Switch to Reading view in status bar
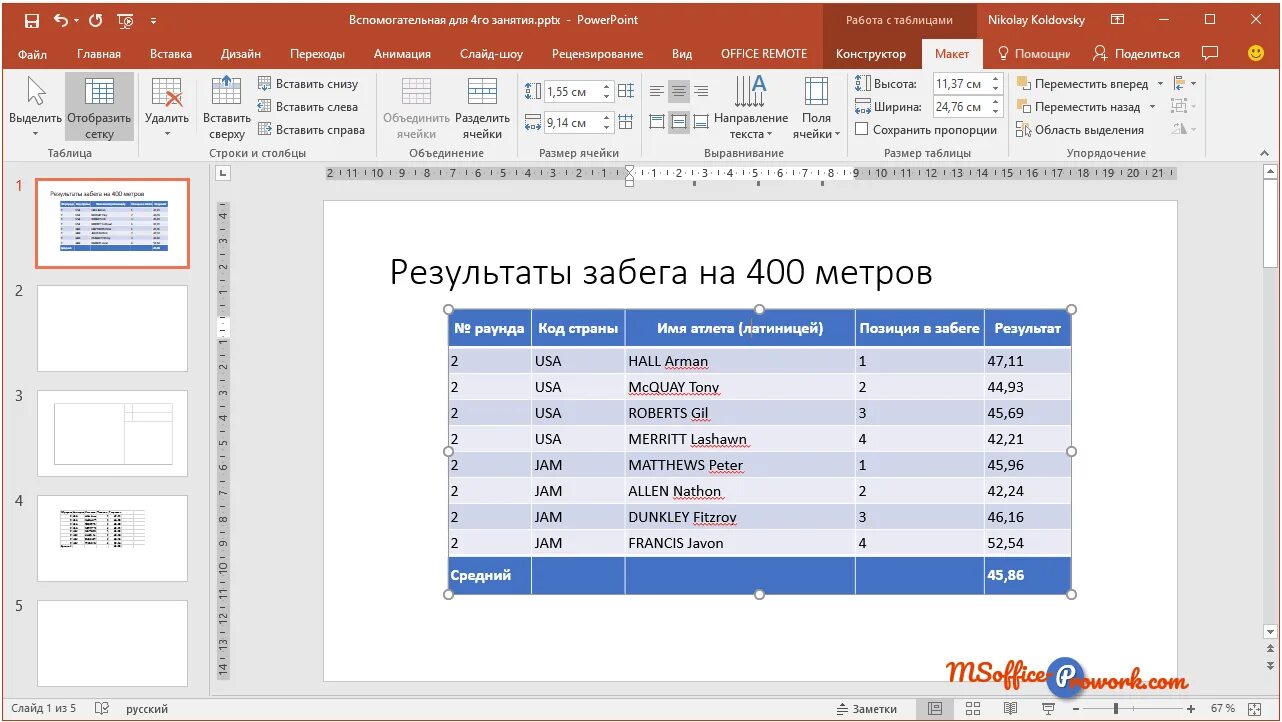The width and height of the screenshot is (1282, 722). (1011, 708)
